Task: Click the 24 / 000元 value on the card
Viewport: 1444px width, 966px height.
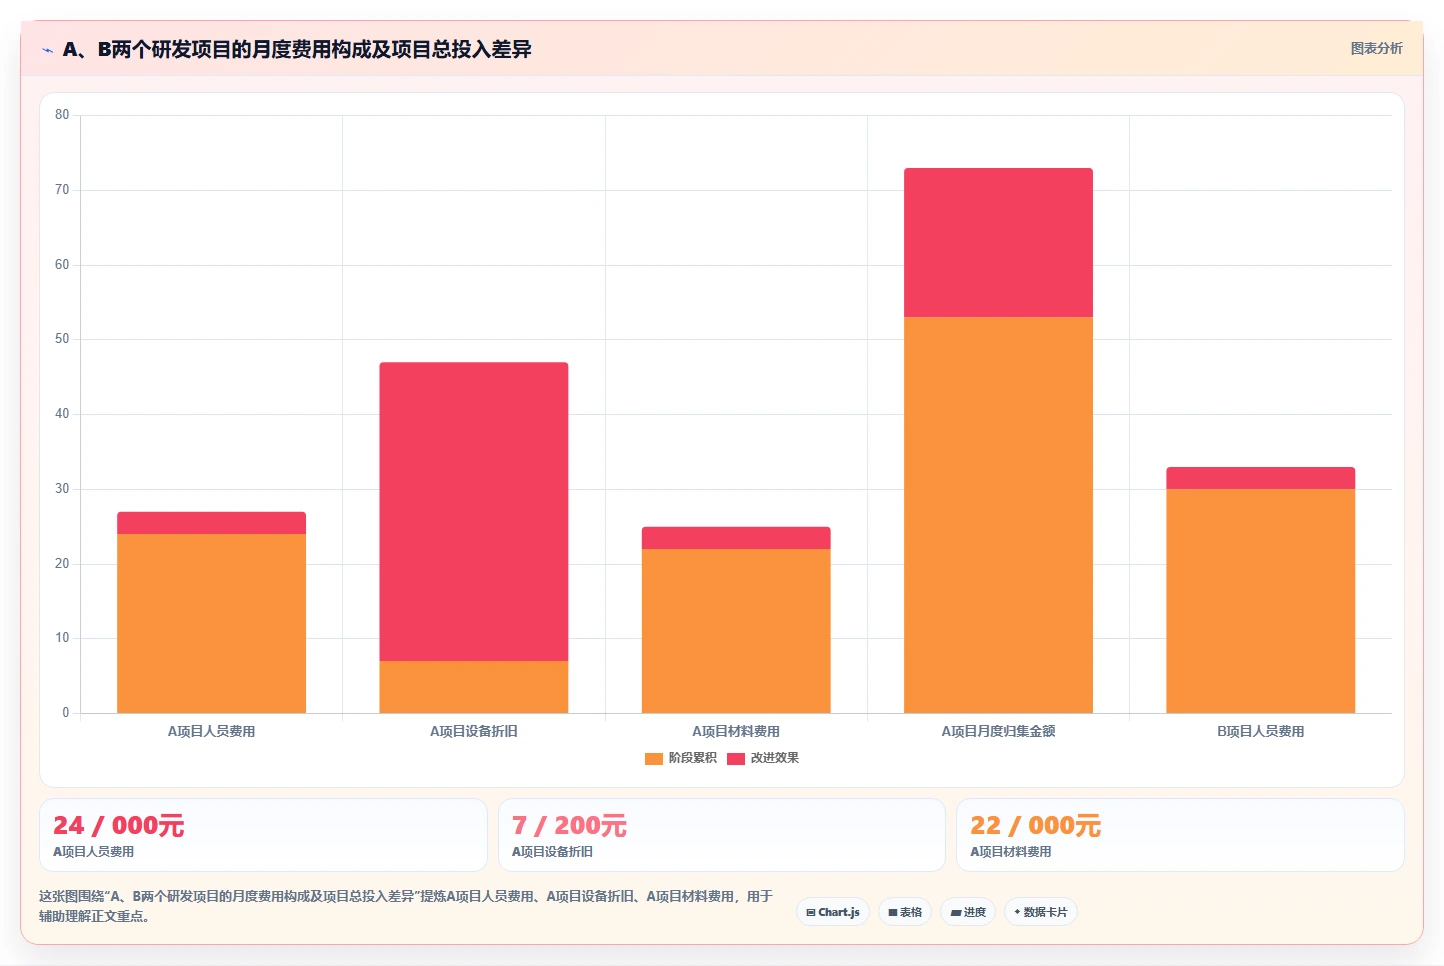Action: point(118,825)
